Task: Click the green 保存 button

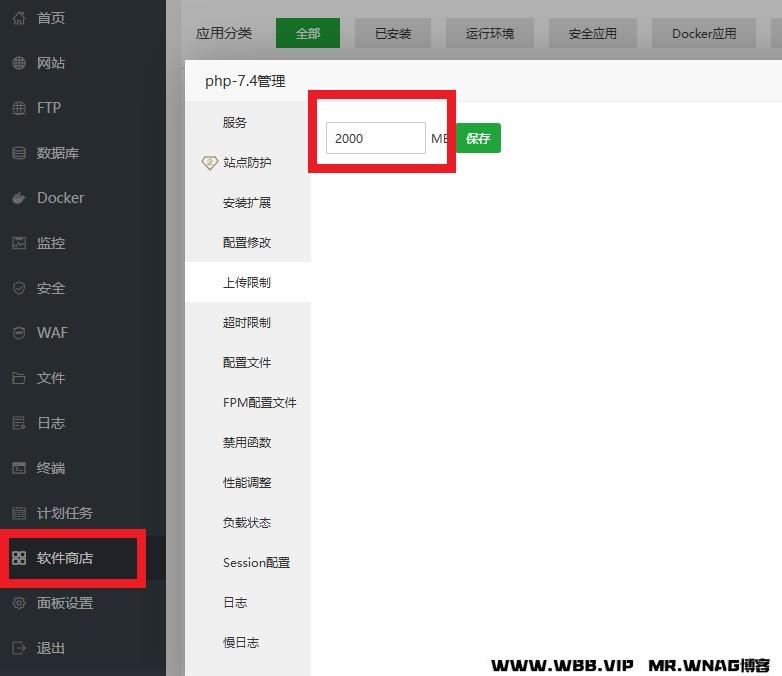Action: [x=478, y=138]
